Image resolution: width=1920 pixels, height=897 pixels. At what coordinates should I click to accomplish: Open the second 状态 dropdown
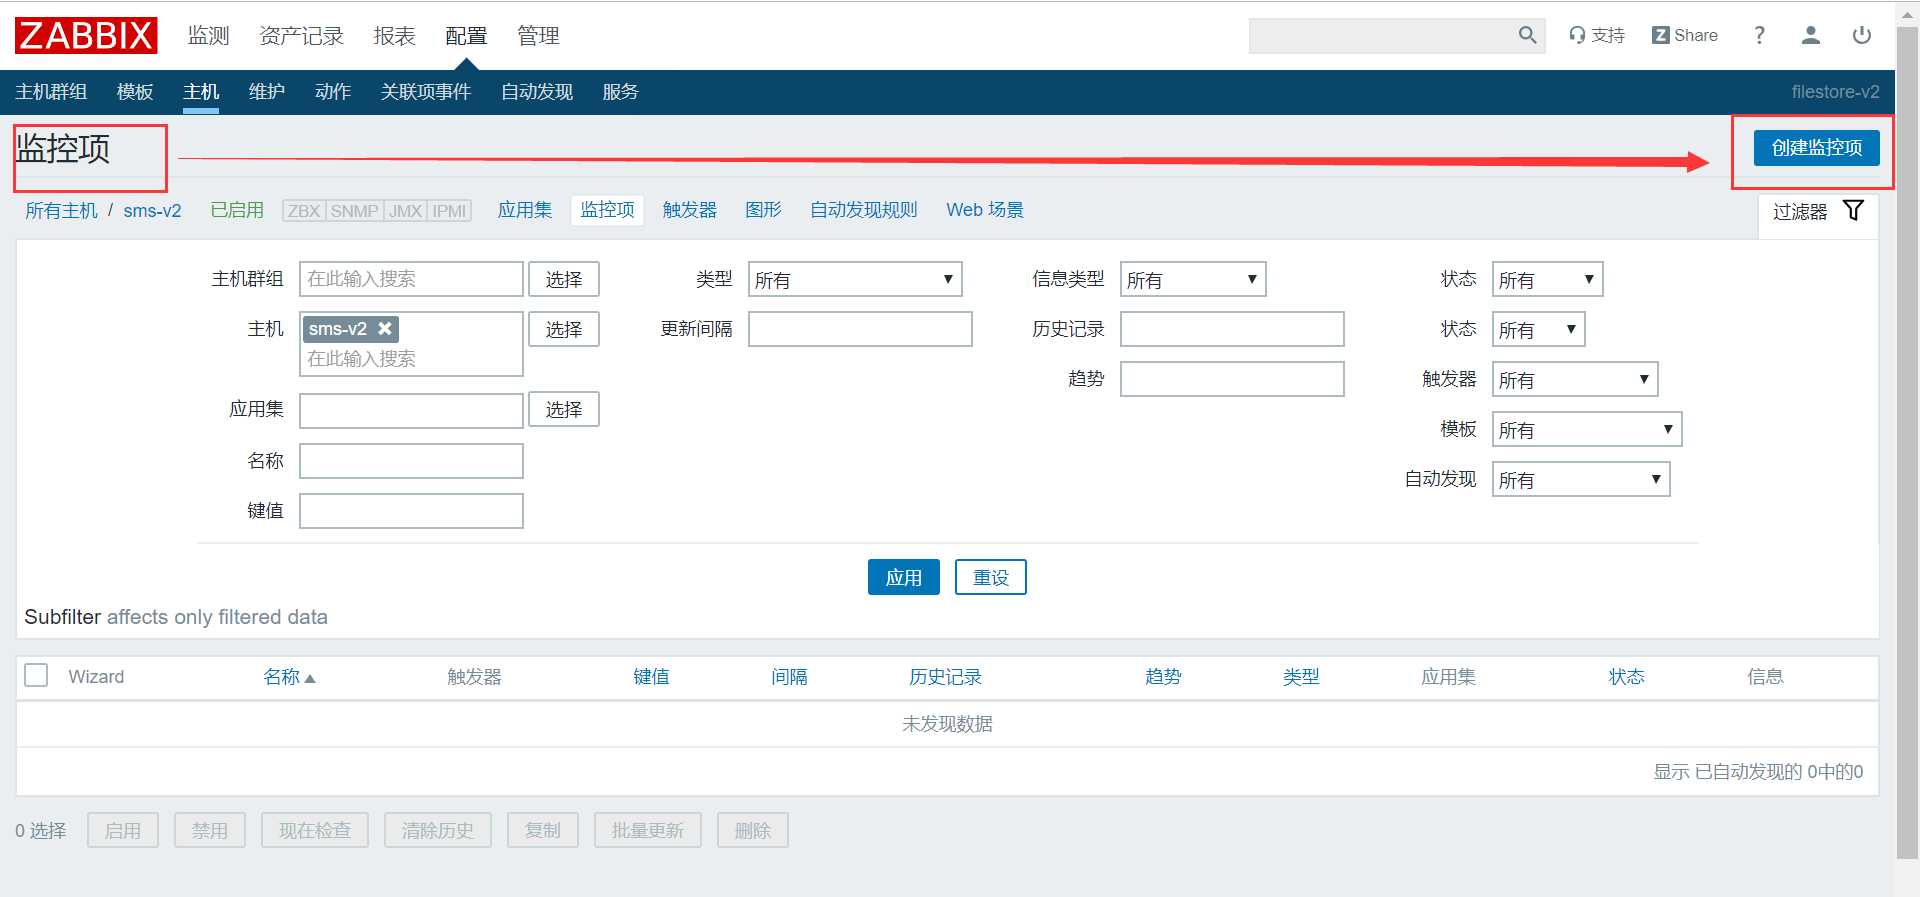pyautogui.click(x=1538, y=329)
